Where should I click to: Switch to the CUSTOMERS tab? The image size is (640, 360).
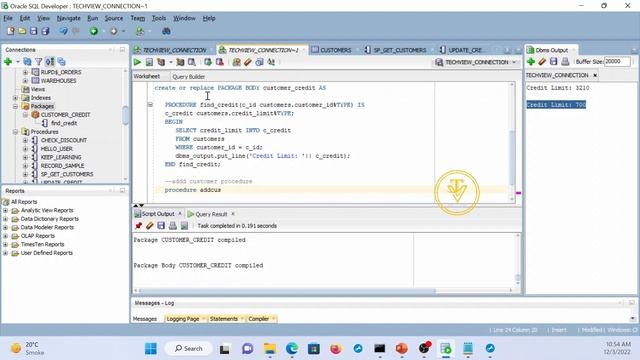[335, 50]
